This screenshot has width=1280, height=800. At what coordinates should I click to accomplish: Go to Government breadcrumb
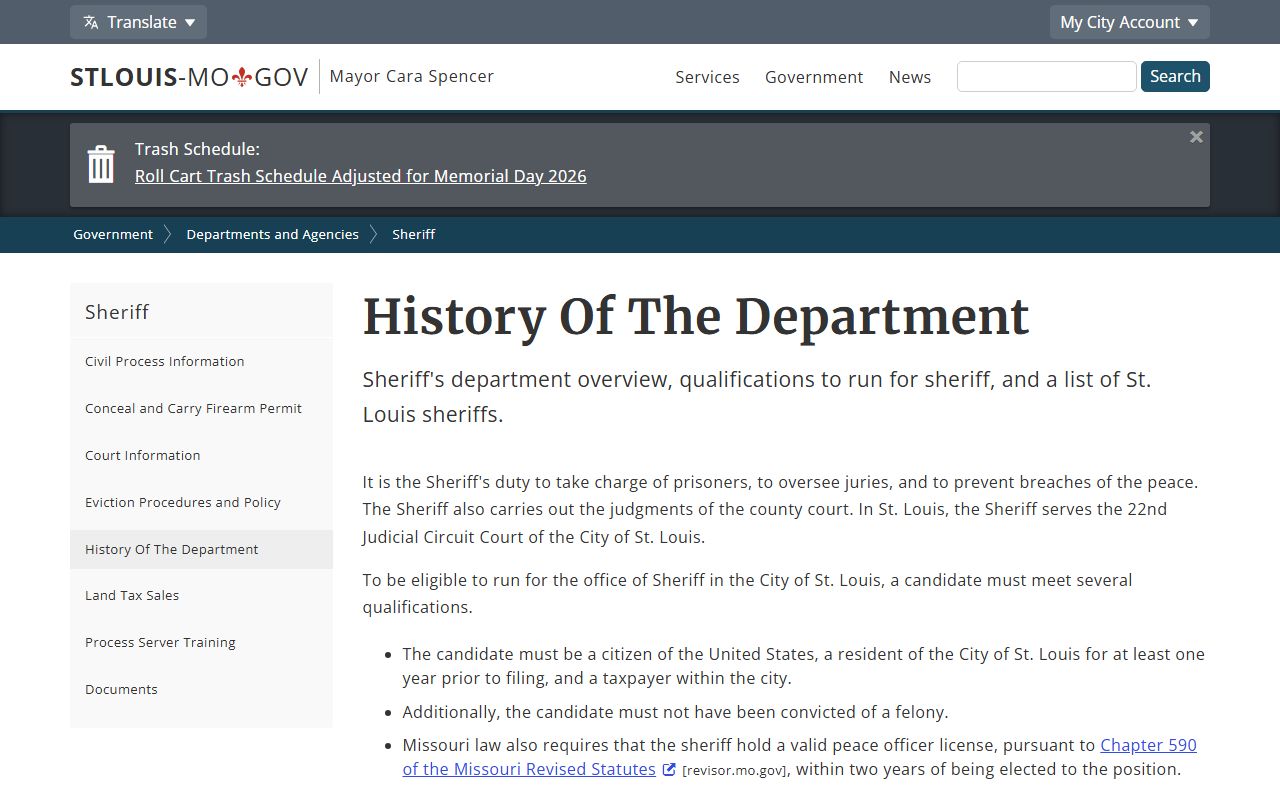113,234
